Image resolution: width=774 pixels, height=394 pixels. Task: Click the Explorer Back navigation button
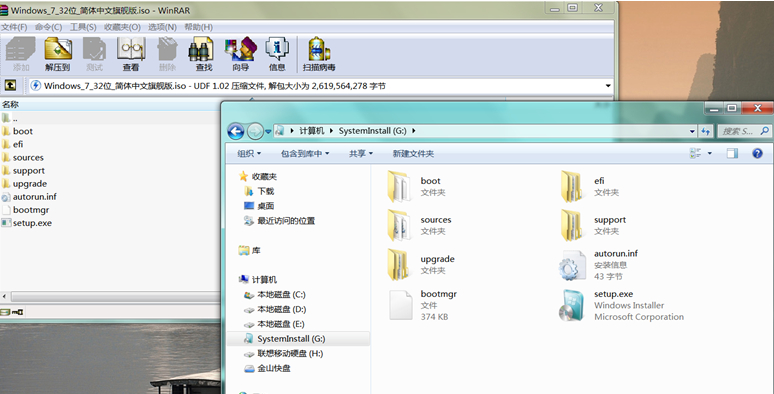236,131
